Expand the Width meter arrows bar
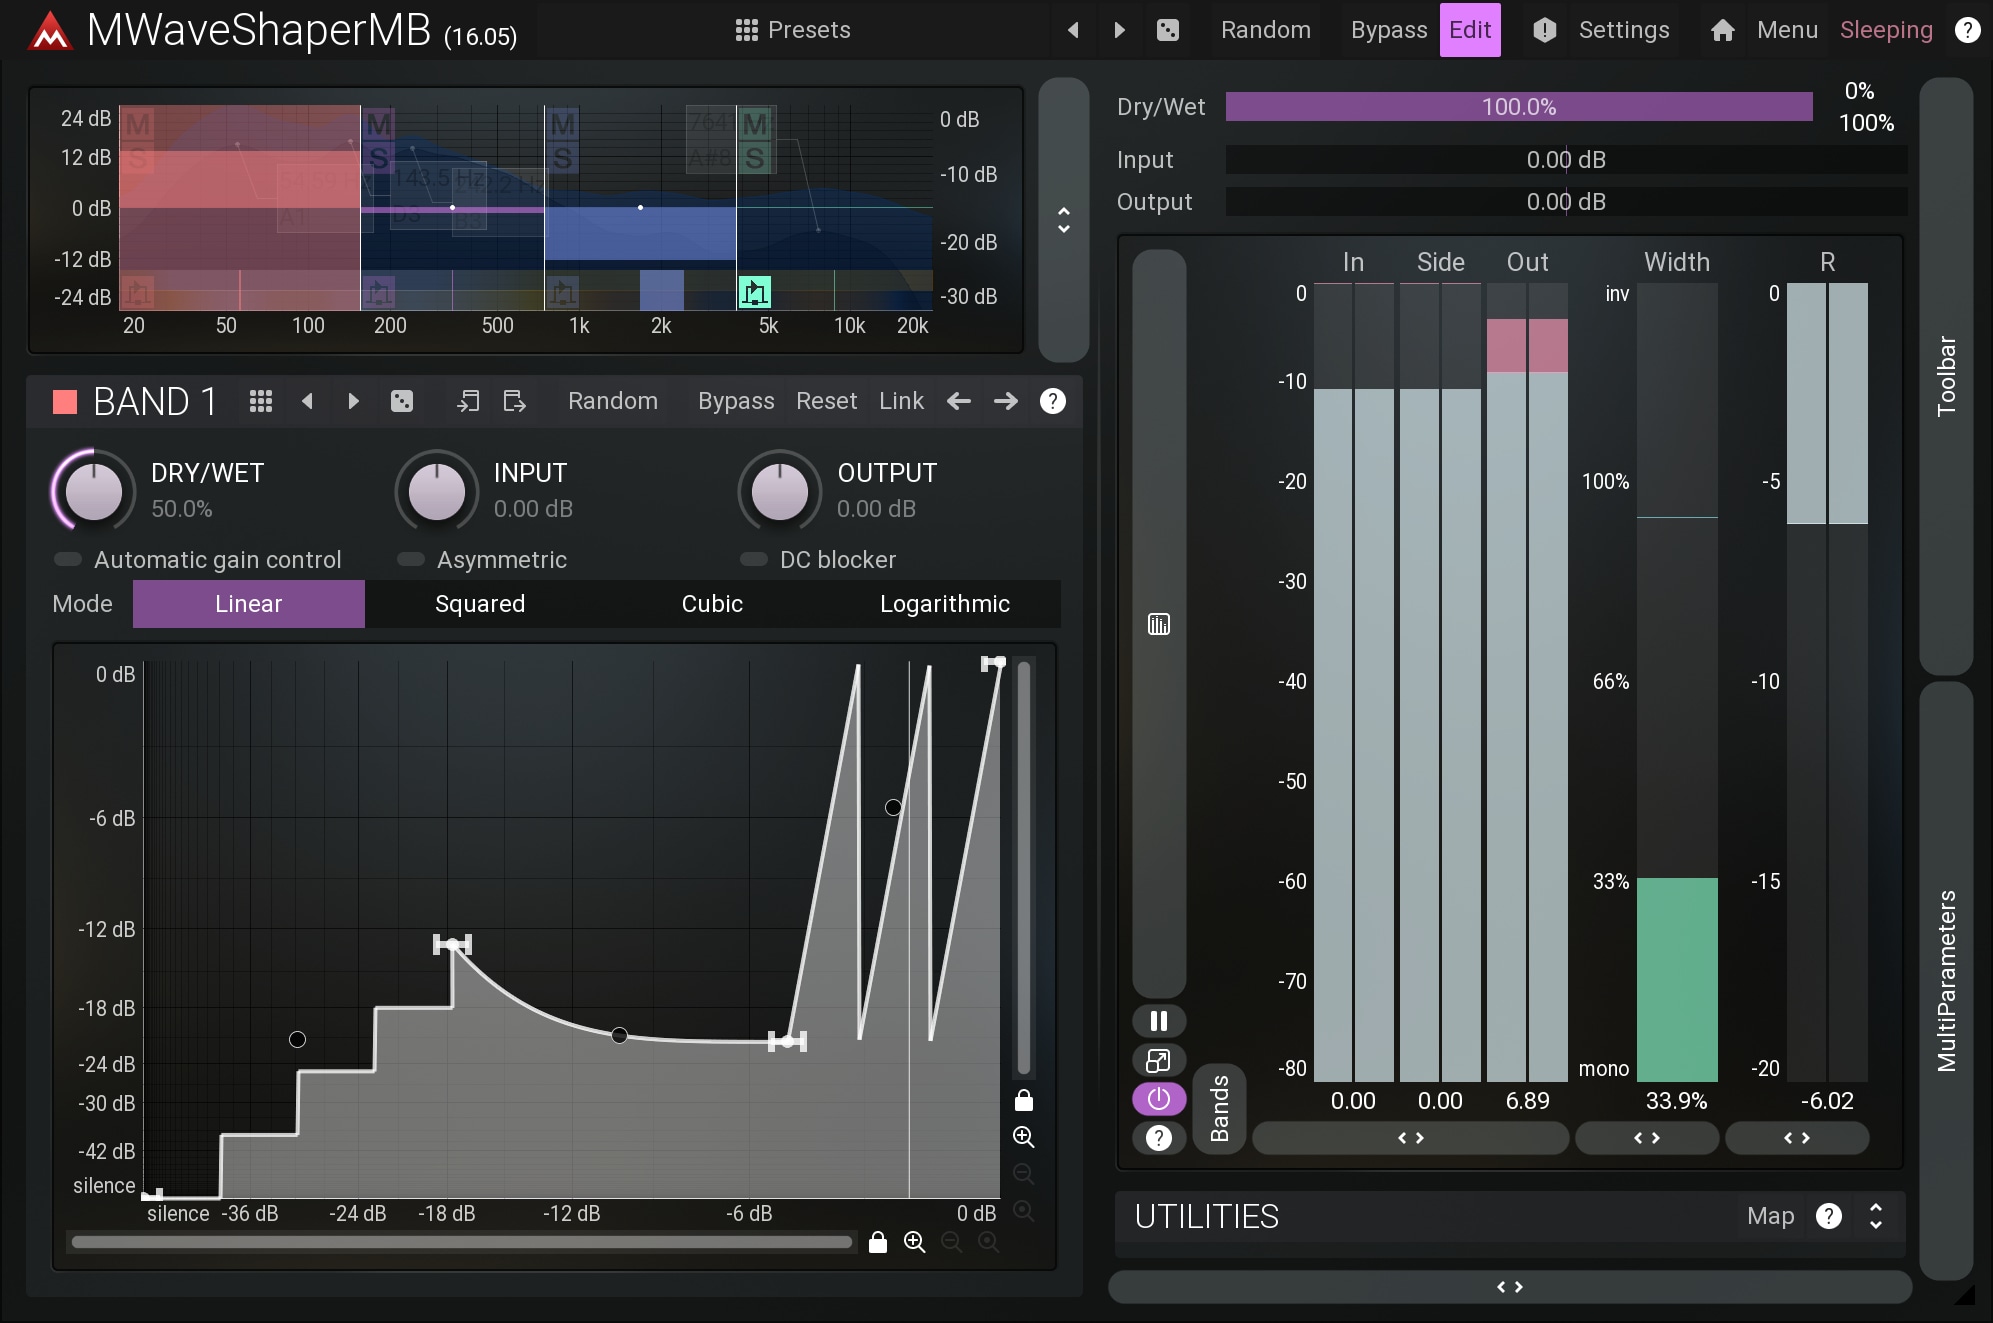The image size is (1993, 1323). 1646,1138
